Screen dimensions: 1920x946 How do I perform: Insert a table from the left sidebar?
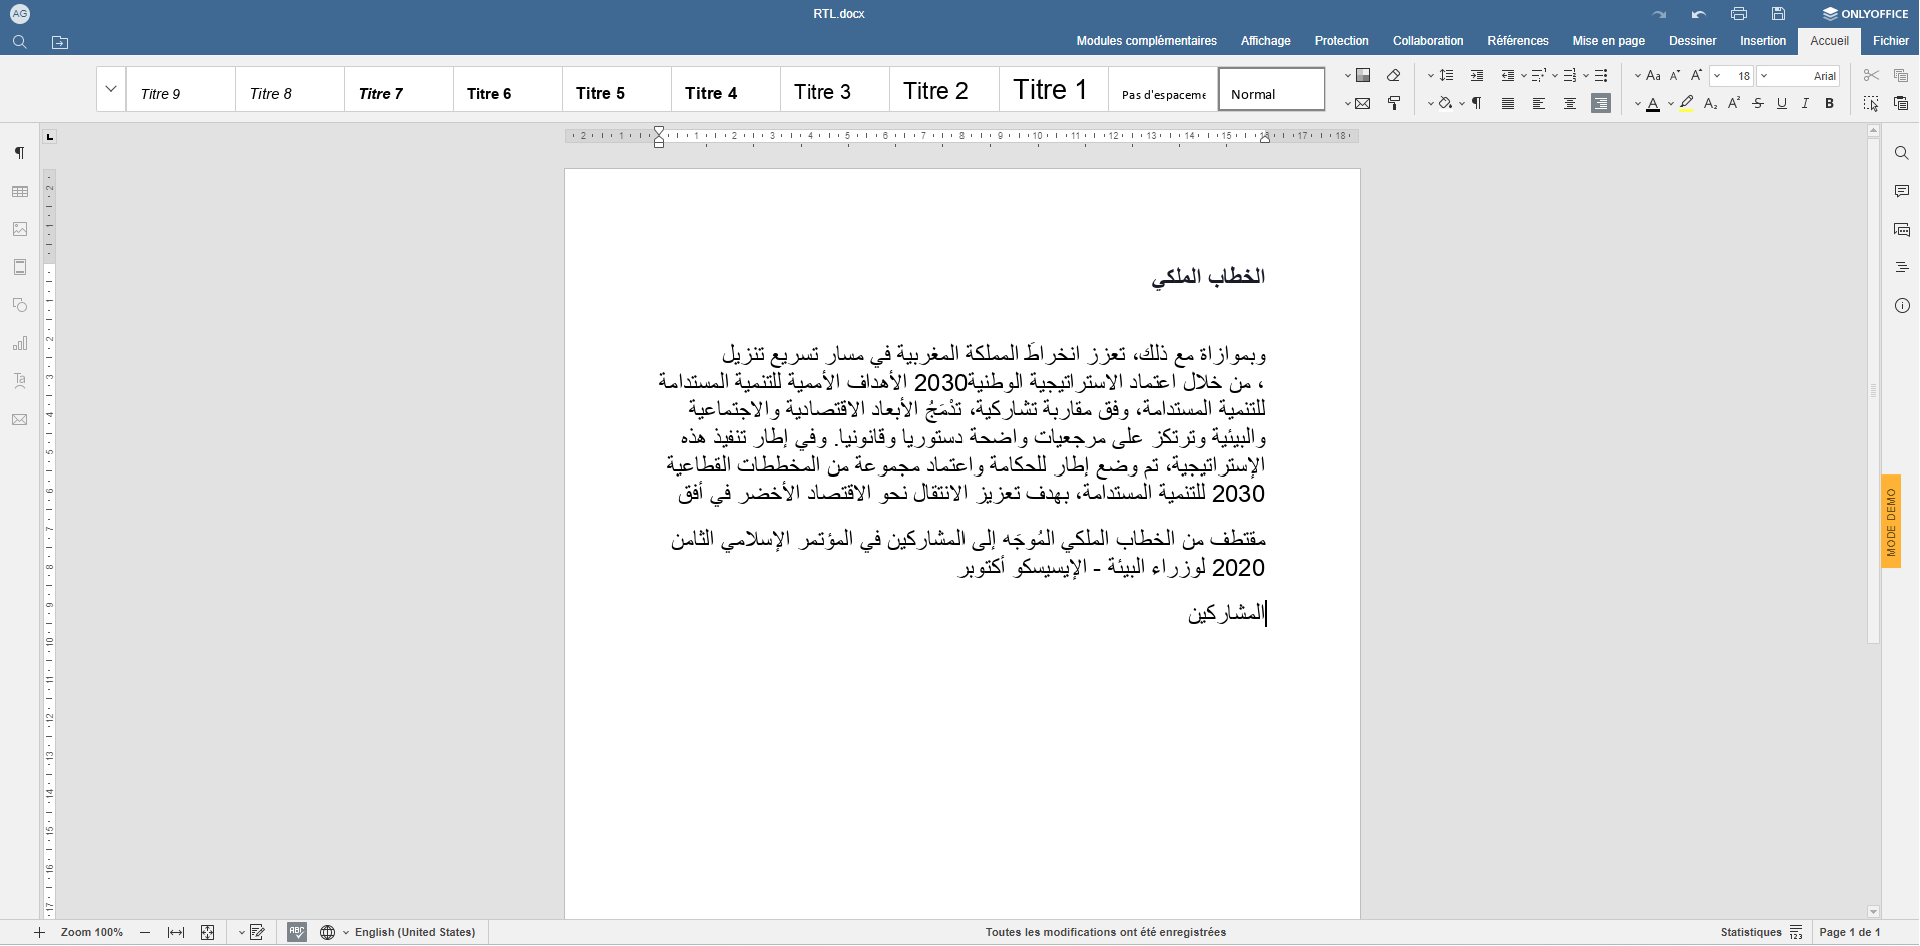pos(20,191)
